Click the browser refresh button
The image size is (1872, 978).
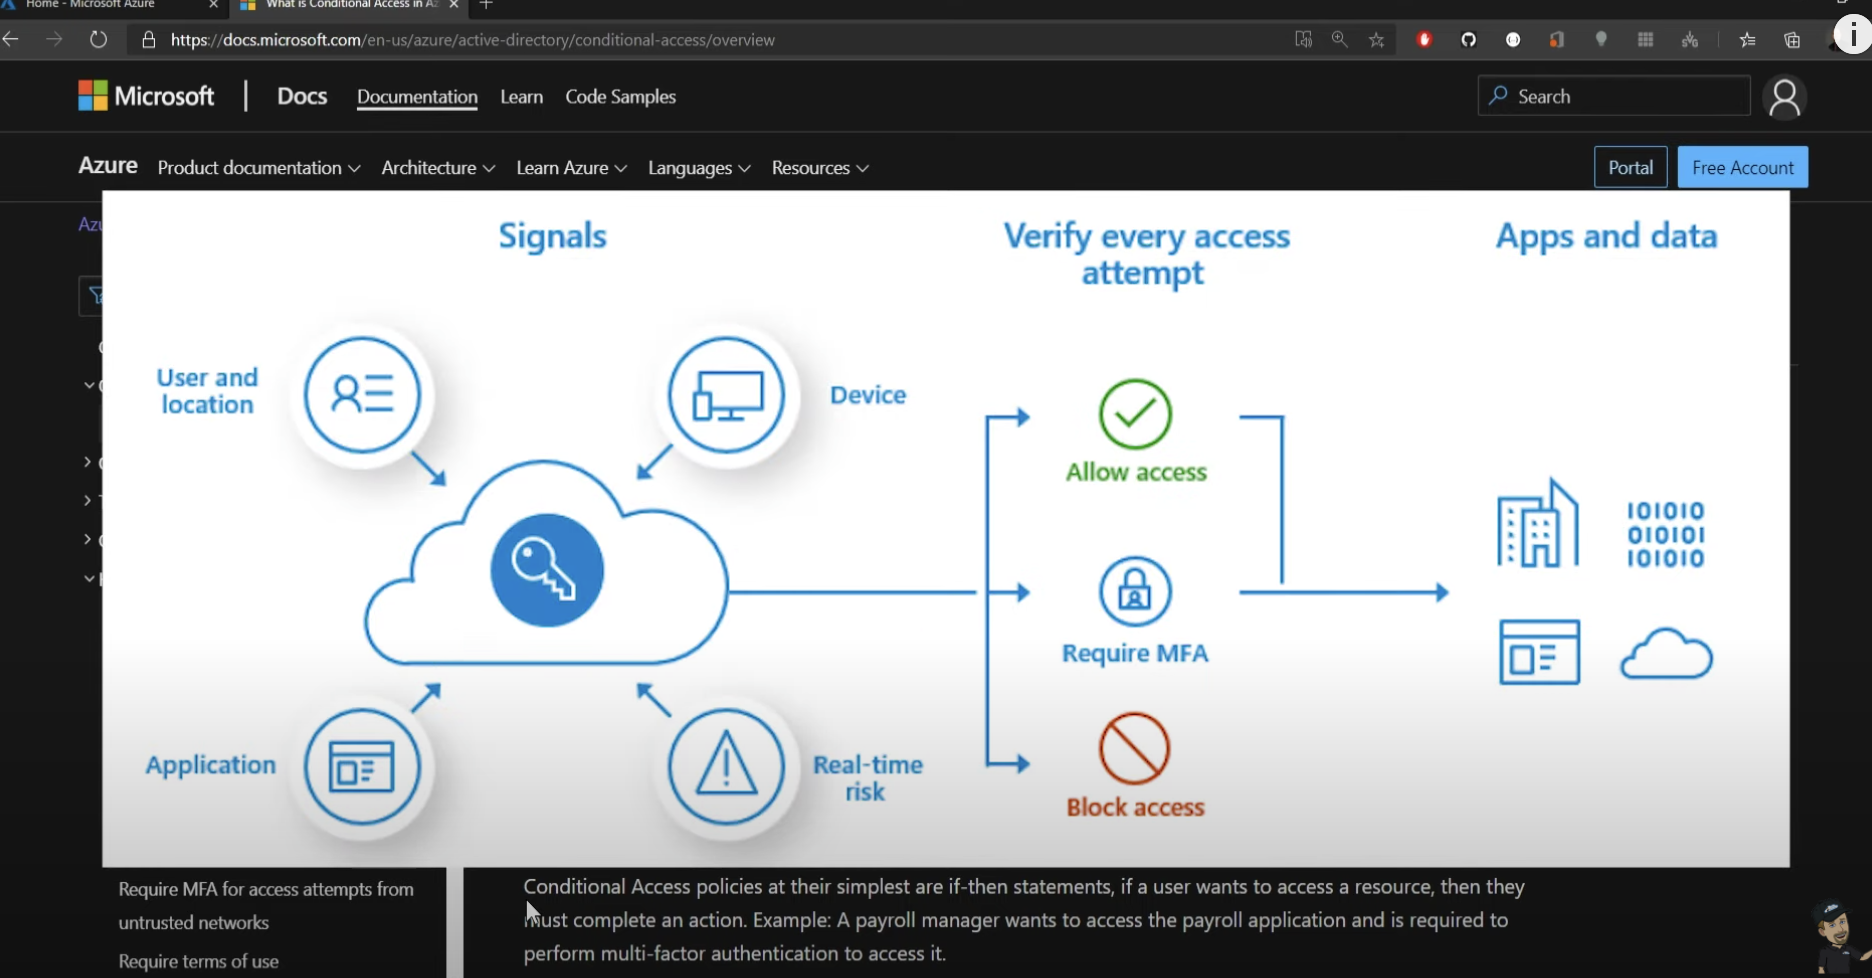point(98,40)
